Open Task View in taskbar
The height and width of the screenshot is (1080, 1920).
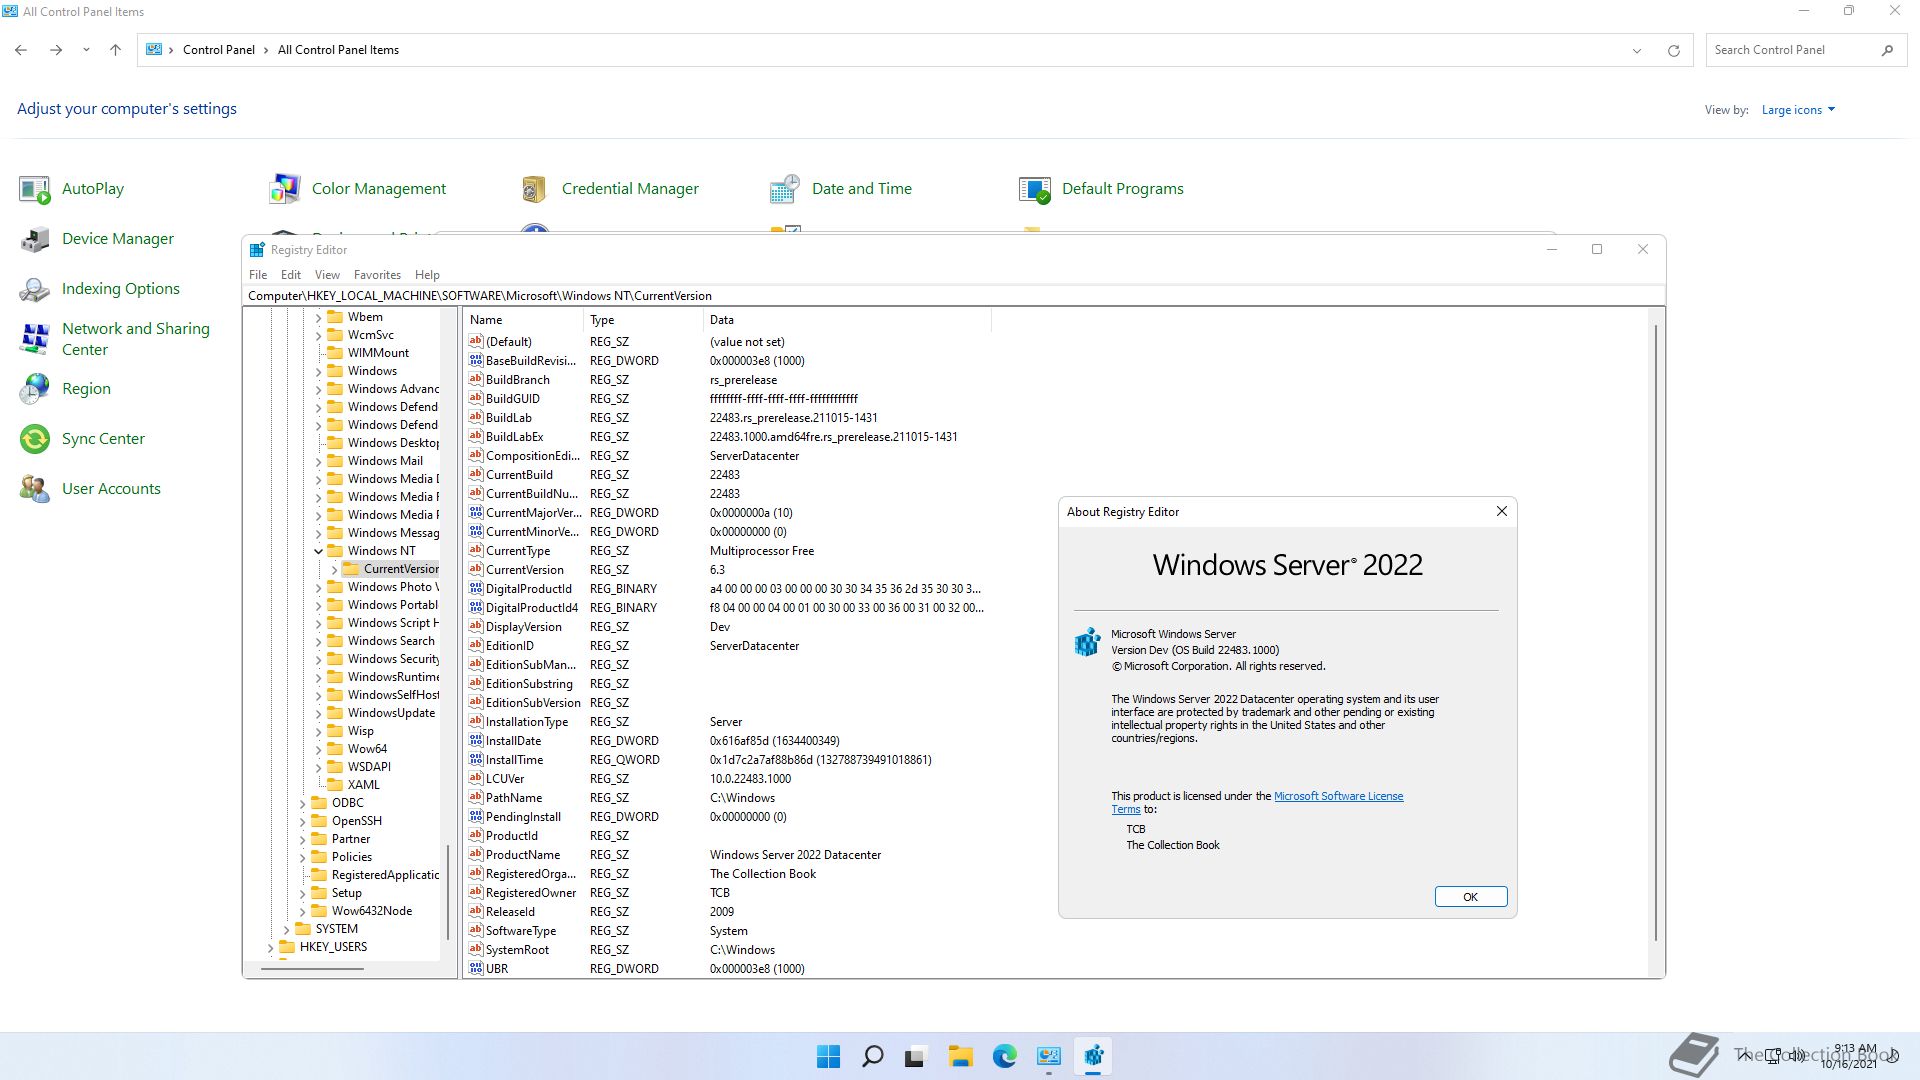click(915, 1056)
